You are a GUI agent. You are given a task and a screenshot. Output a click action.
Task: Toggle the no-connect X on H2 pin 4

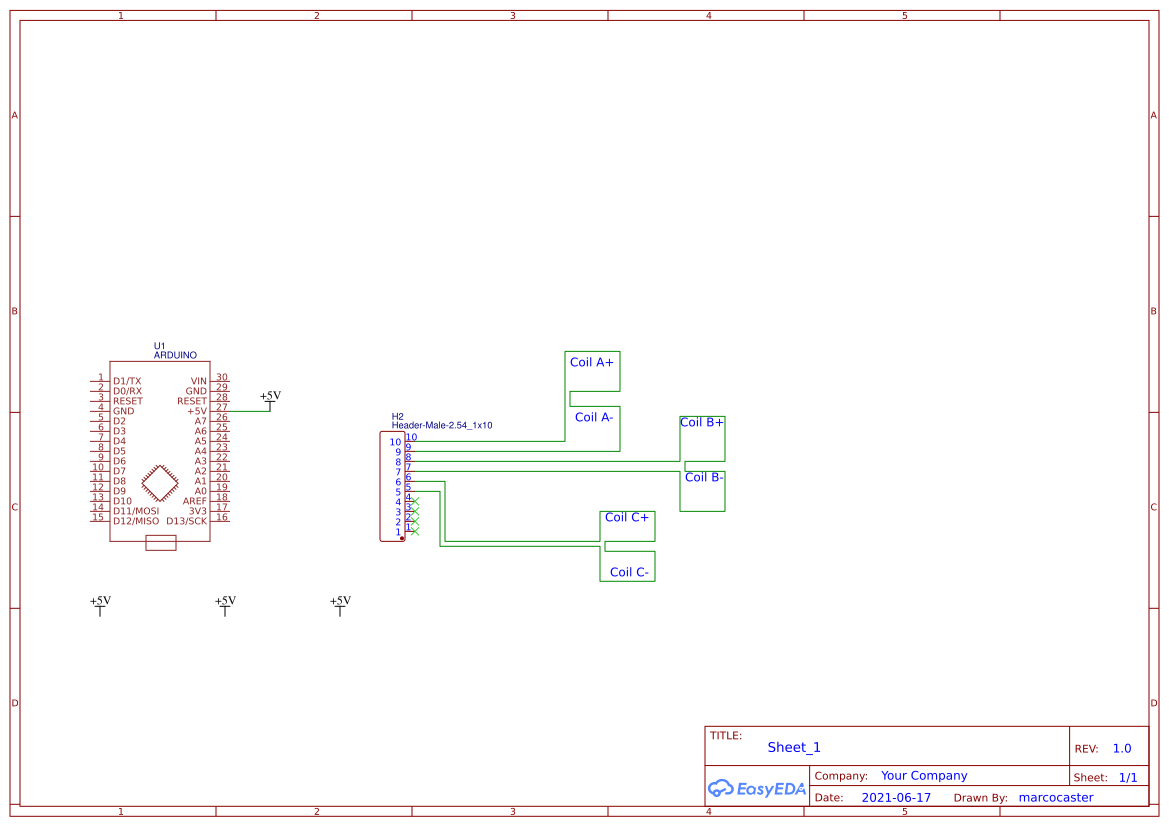(415, 500)
